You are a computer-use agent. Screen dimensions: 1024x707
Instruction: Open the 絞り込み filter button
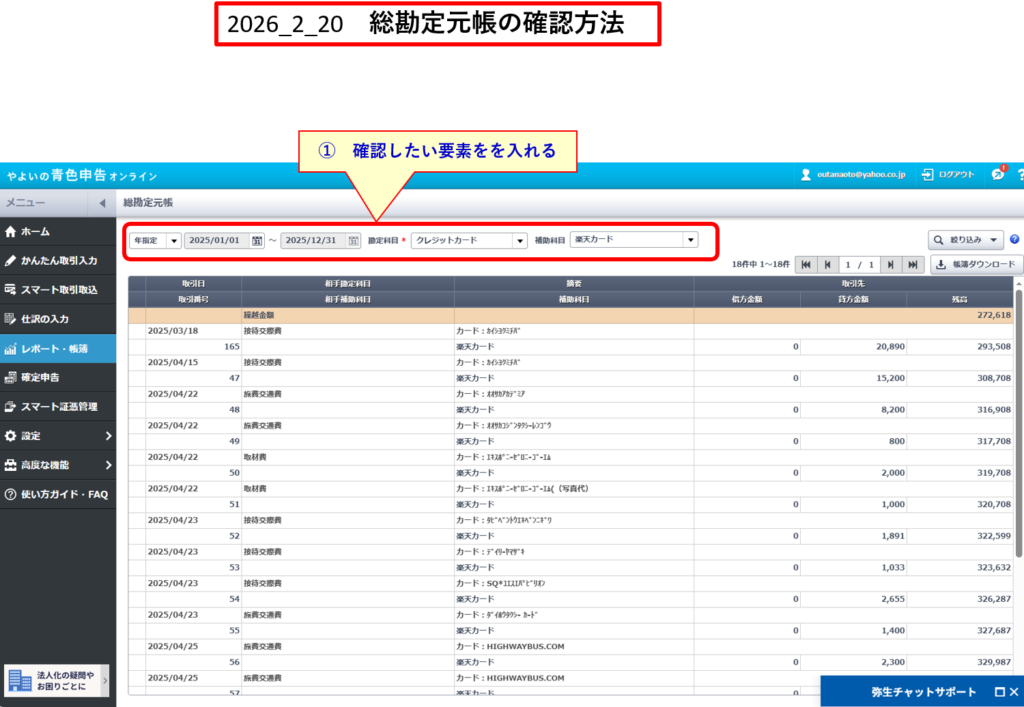coord(966,240)
